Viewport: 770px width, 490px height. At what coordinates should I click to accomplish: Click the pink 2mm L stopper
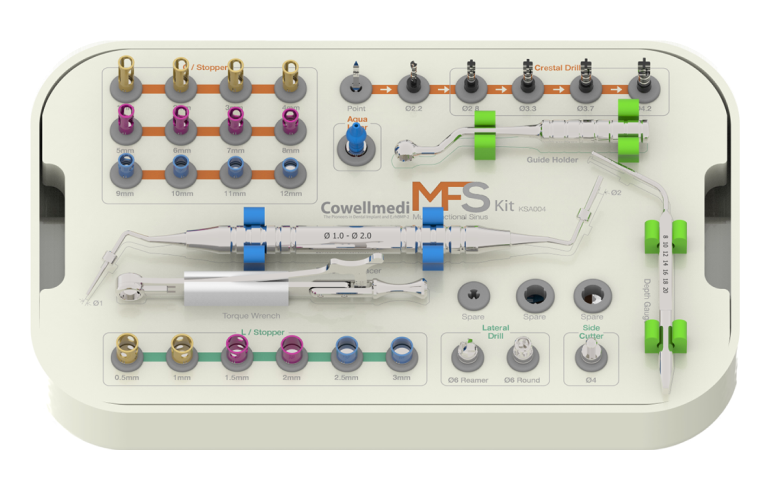291,350
